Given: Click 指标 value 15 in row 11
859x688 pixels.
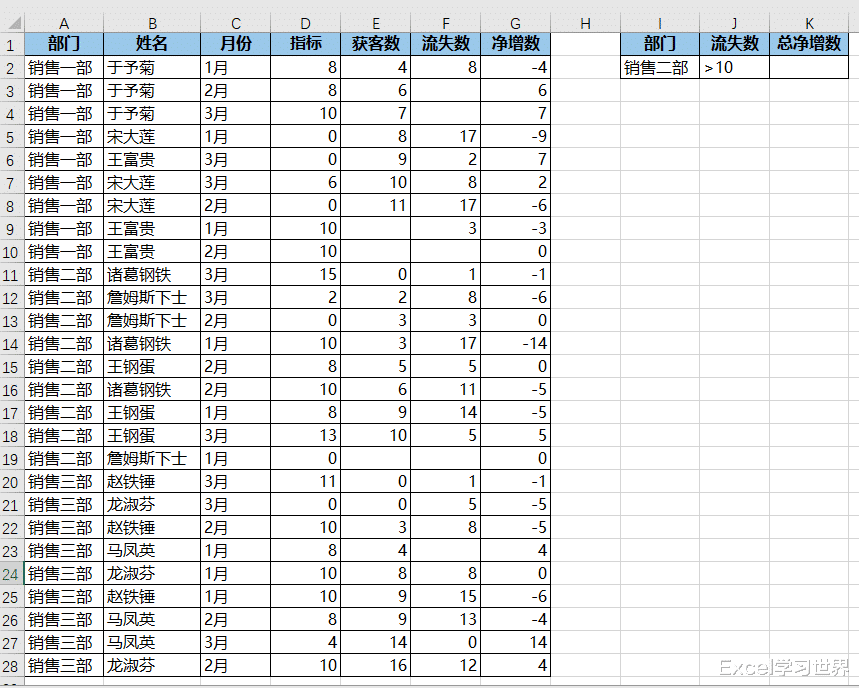Looking at the screenshot, I should (x=306, y=274).
